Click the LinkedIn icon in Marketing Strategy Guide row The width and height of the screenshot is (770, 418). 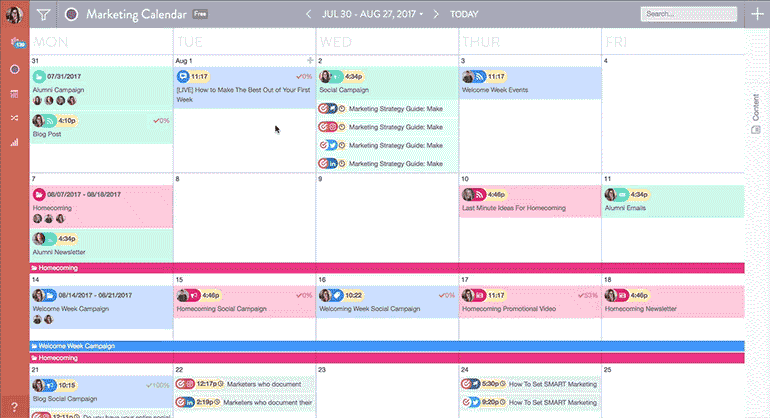[332, 164]
